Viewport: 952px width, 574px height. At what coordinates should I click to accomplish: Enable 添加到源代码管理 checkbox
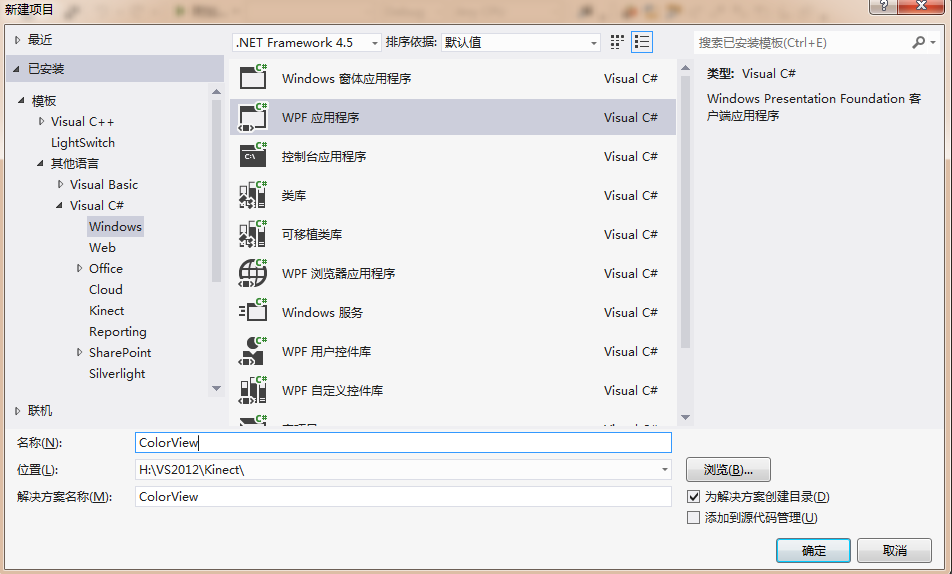coord(693,518)
